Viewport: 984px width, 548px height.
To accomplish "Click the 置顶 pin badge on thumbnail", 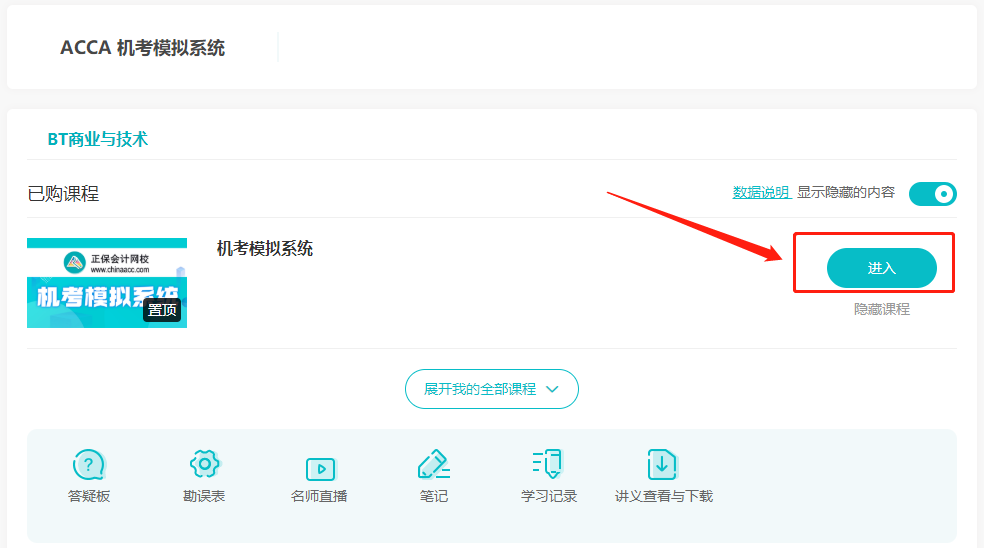I will 162,310.
